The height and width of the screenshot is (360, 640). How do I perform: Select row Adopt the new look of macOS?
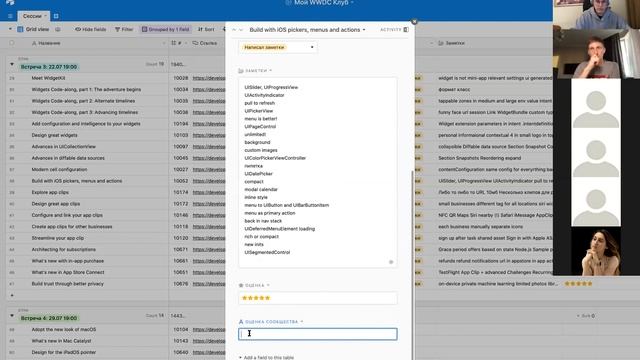coord(64,329)
